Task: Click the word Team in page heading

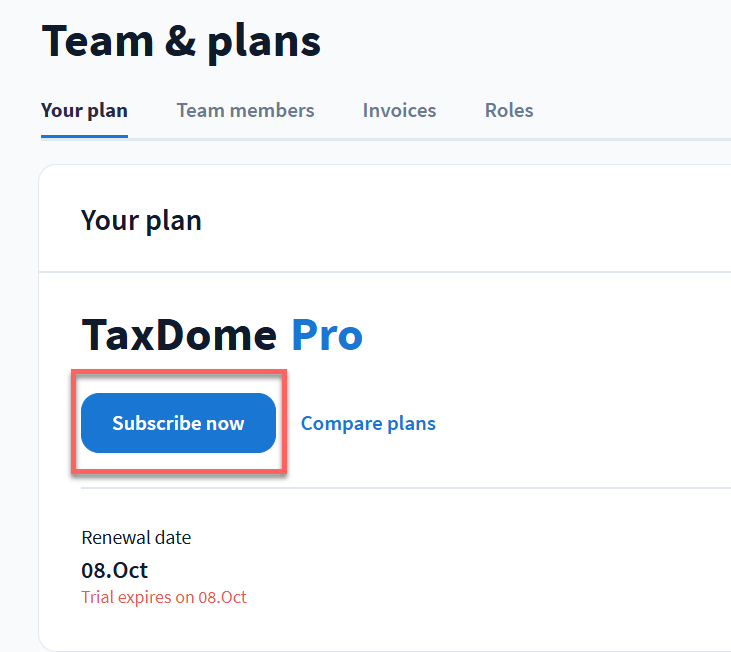Action: [98, 41]
